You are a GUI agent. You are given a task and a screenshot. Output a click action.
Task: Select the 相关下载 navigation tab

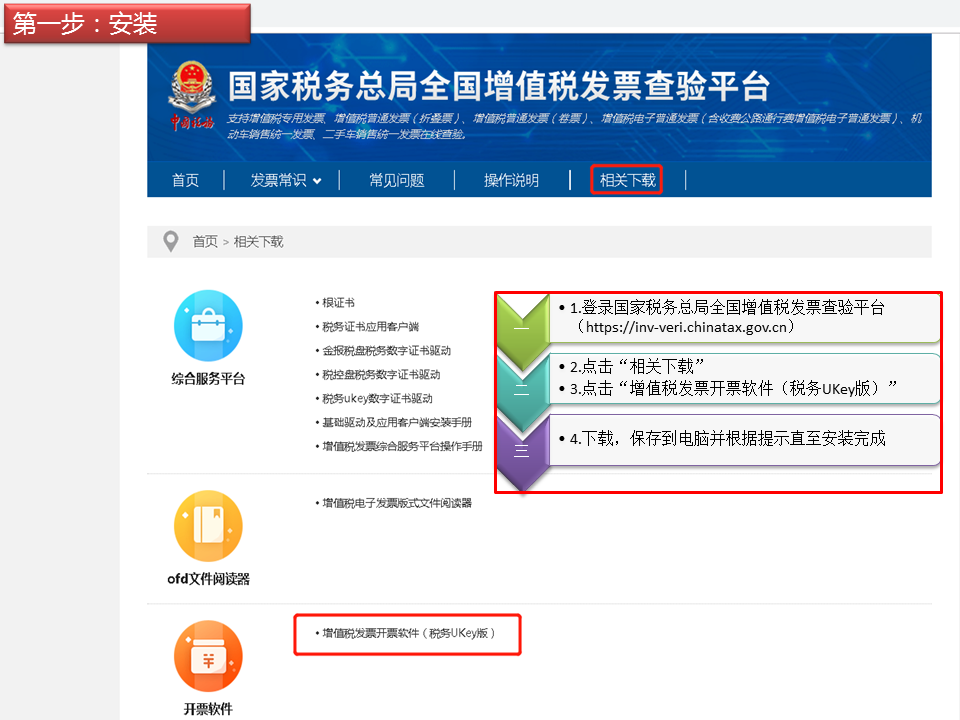click(x=627, y=180)
